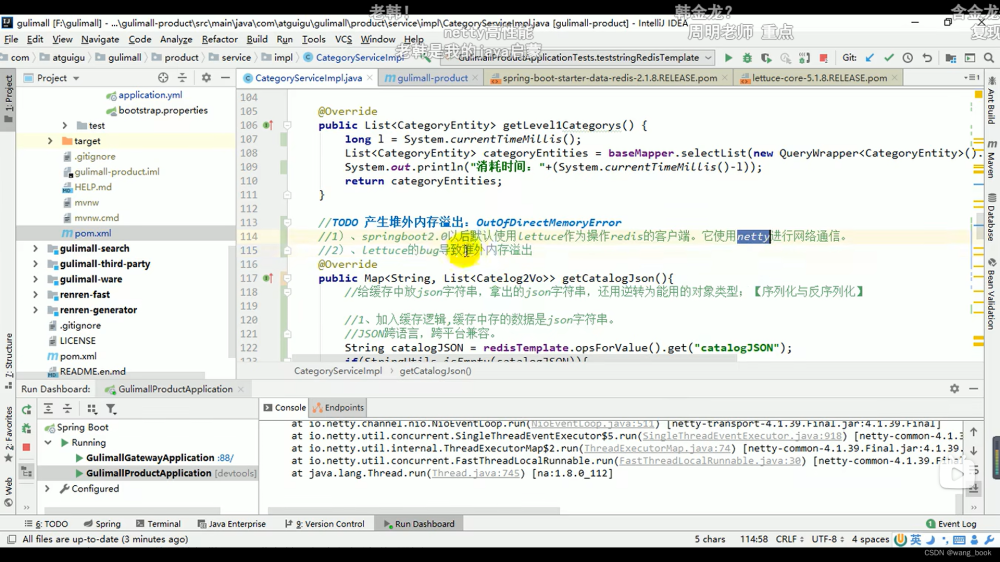Change file encoding UTF-8 in status bar
The height and width of the screenshot is (562, 1000).
pyautogui.click(x=827, y=539)
